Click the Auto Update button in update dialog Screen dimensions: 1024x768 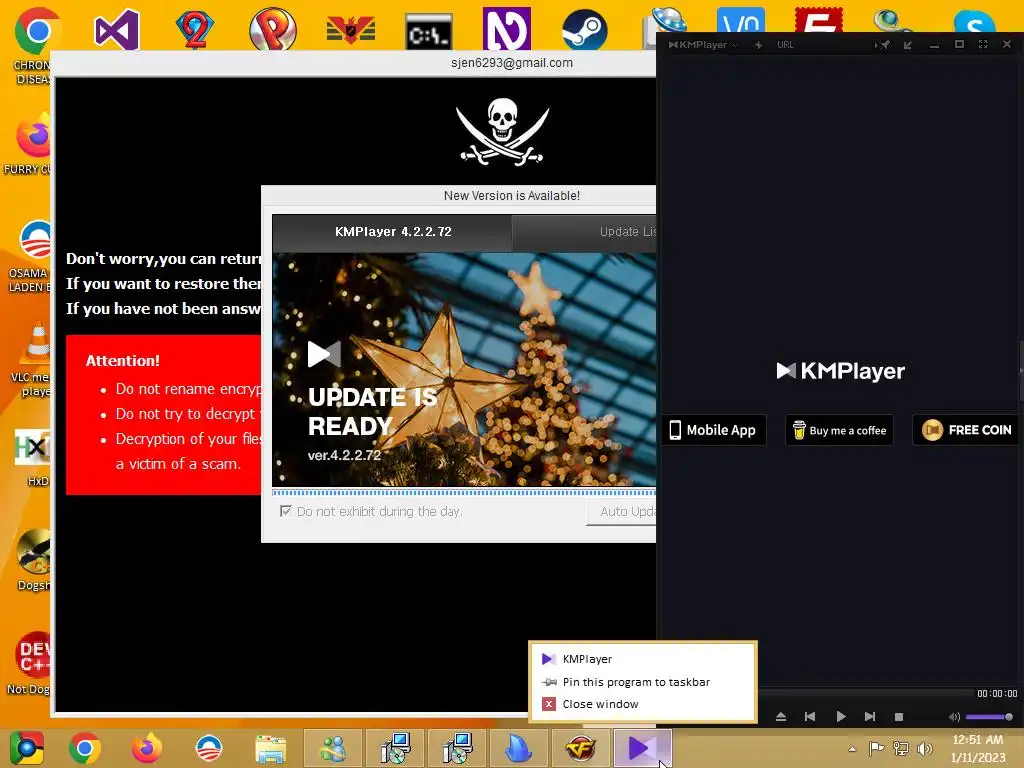(621, 512)
